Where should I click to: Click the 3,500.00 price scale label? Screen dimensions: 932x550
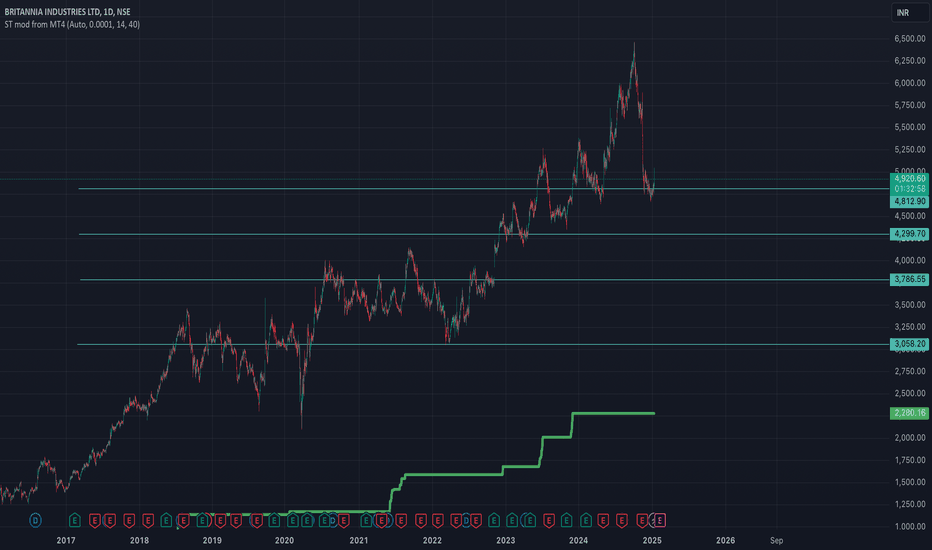click(x=910, y=304)
